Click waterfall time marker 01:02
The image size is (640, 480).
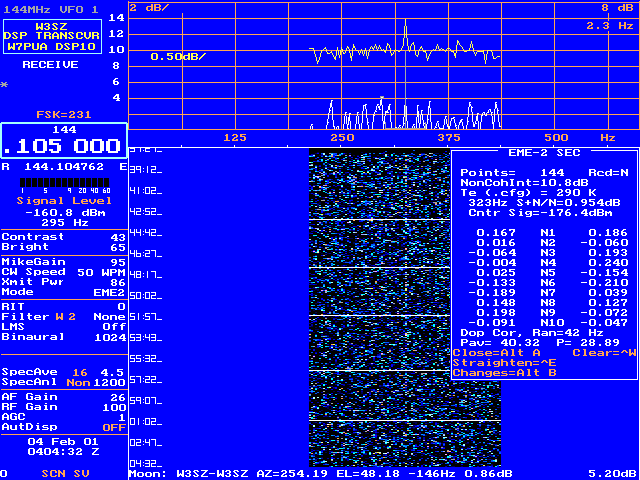(146, 422)
